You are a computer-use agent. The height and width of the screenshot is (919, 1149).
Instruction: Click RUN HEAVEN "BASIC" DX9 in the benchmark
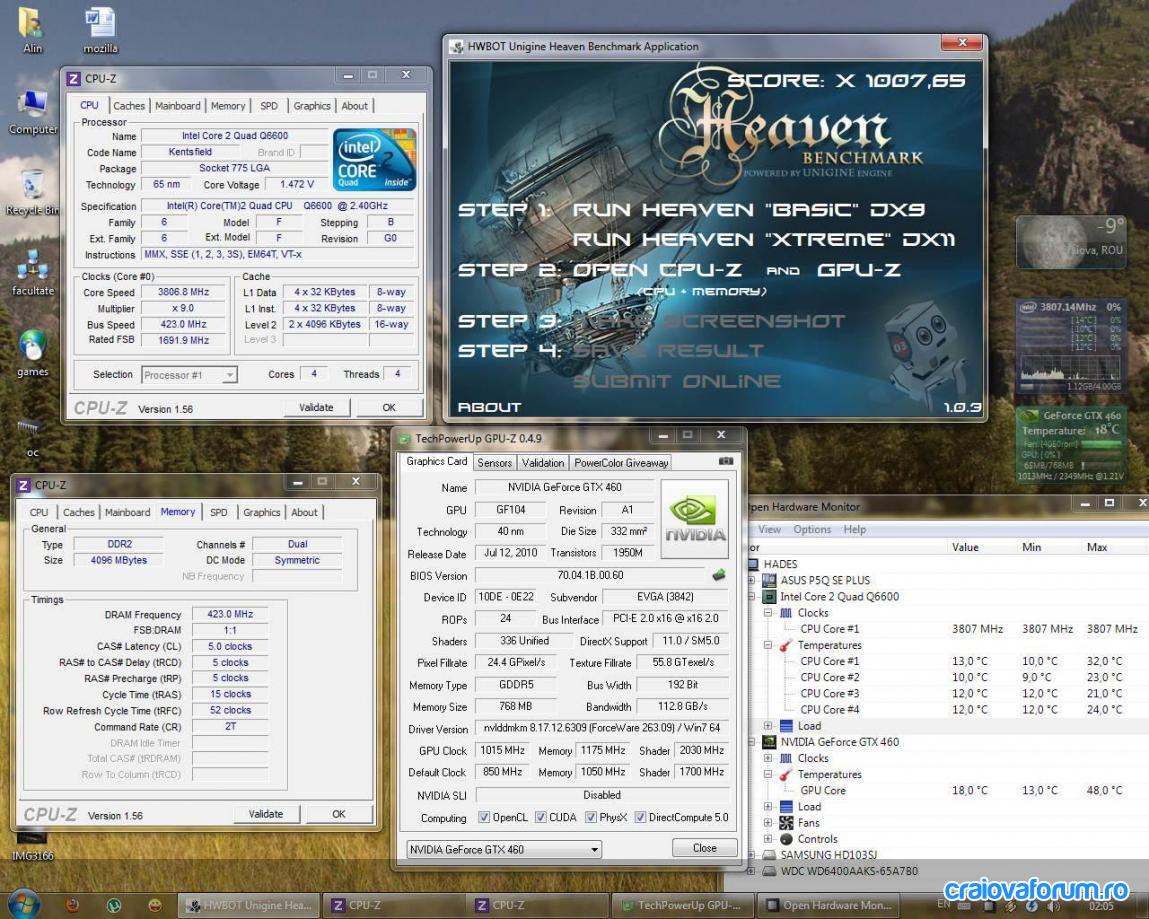coord(748,210)
